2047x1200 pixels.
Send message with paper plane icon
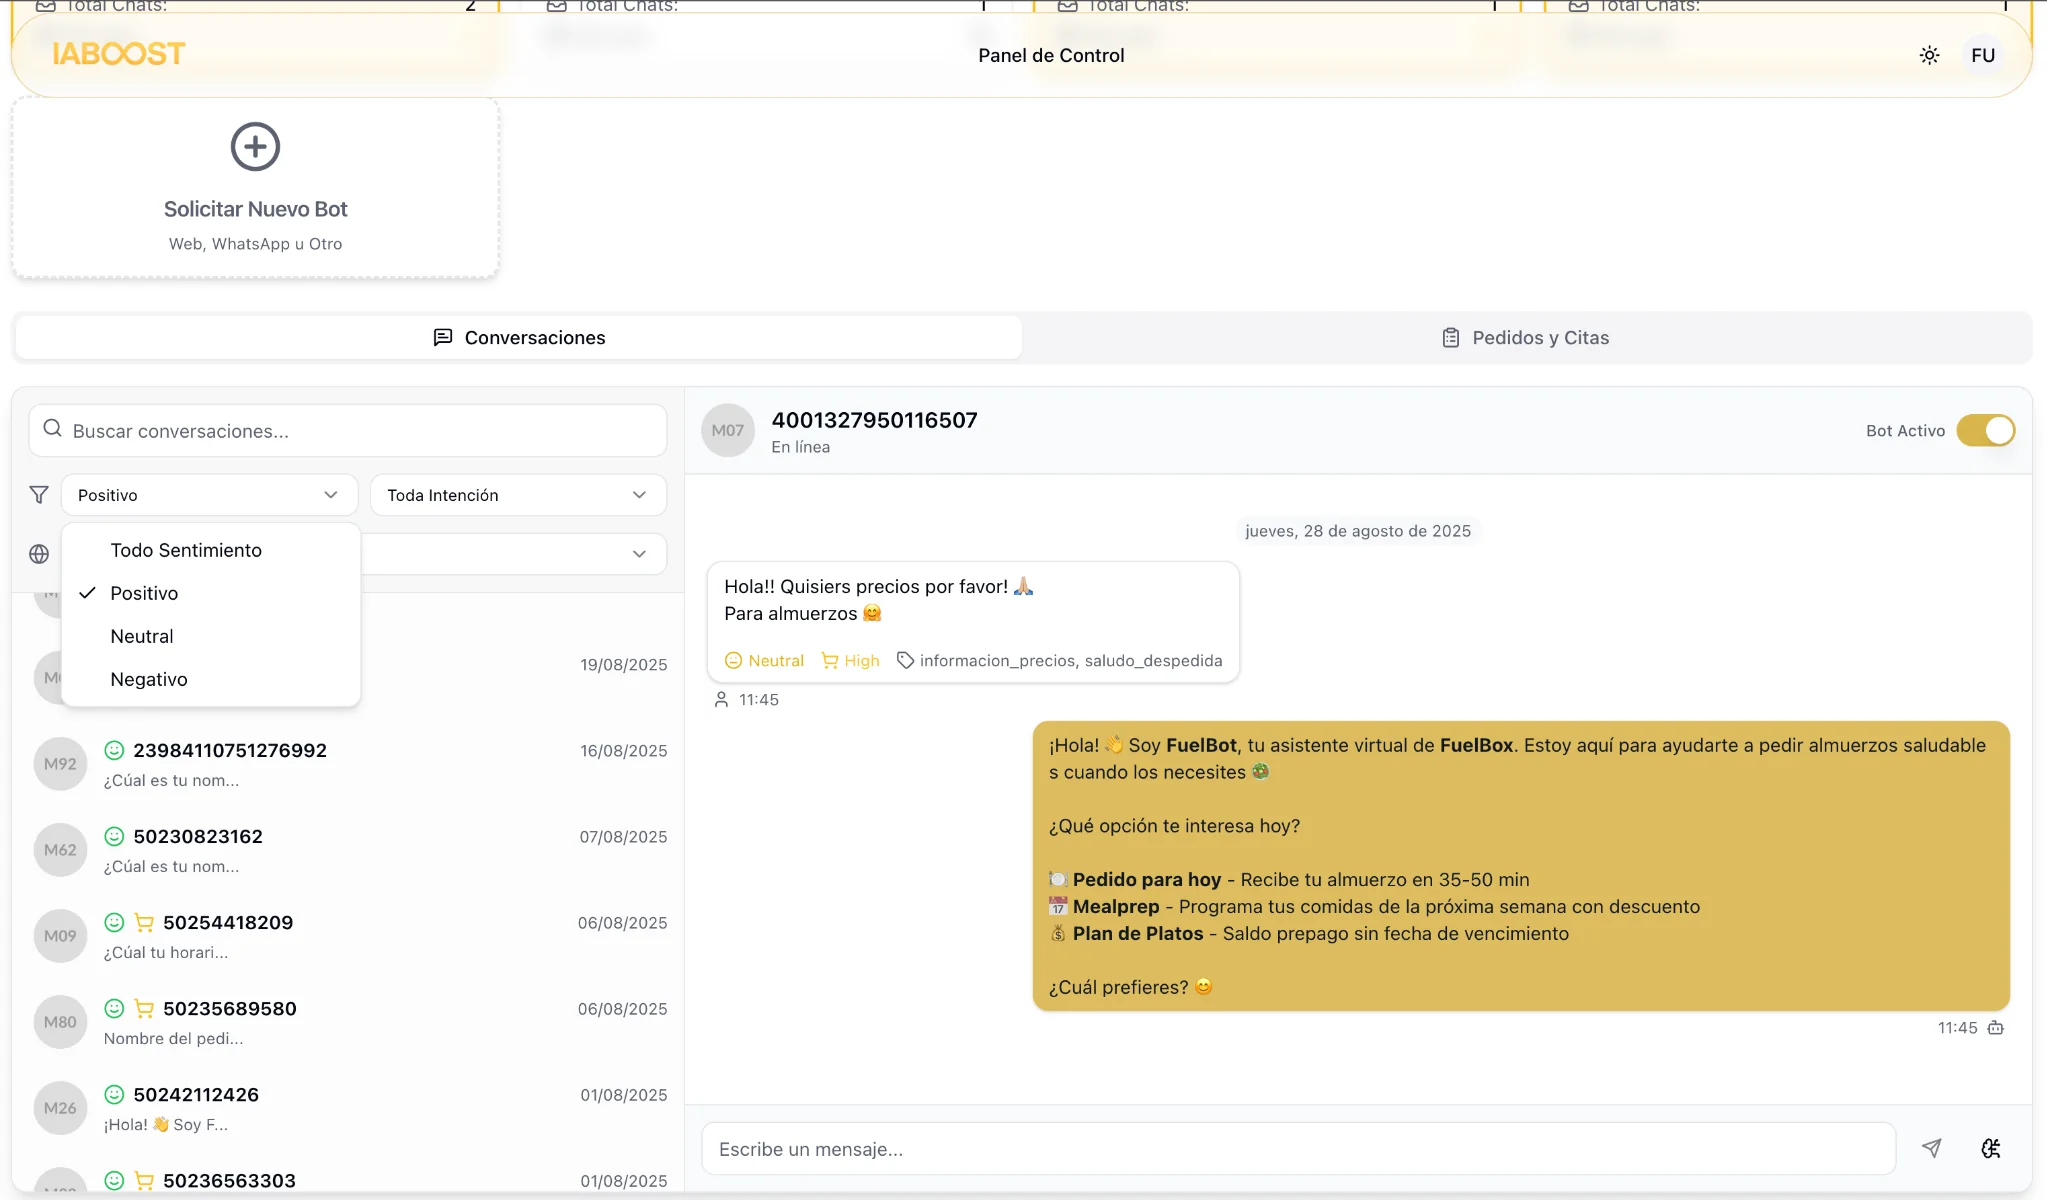point(1933,1148)
